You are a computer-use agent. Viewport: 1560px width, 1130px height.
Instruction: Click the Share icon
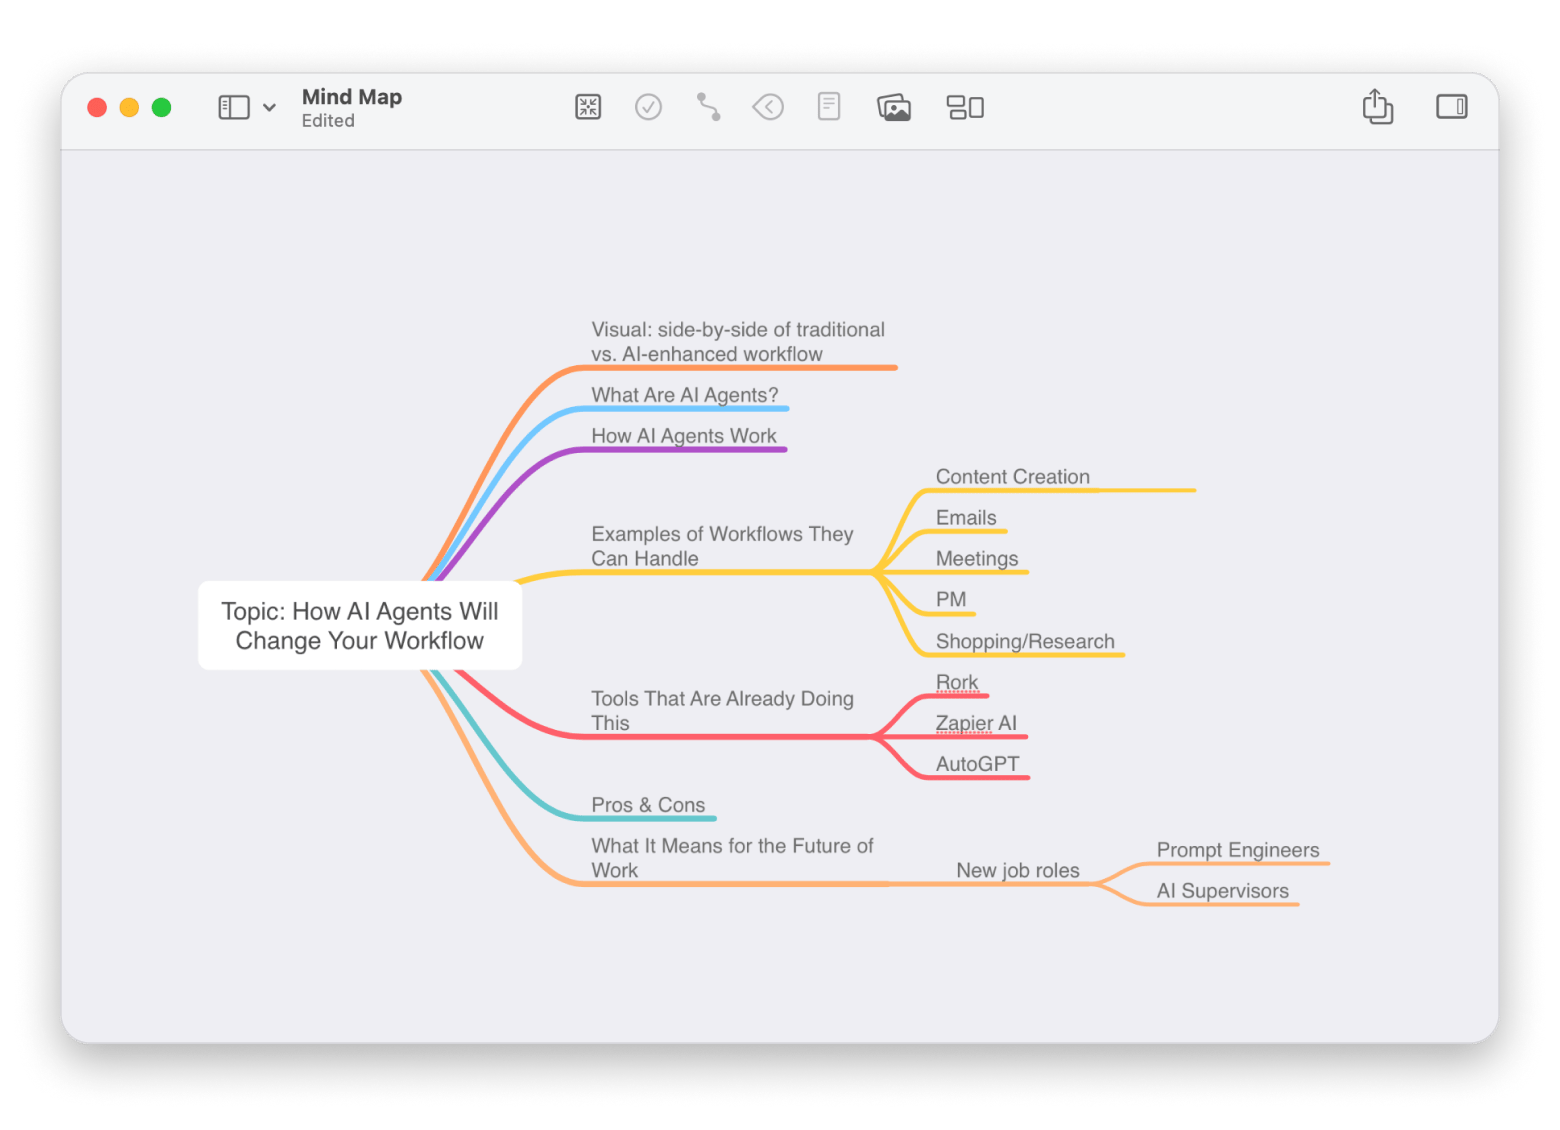click(1378, 106)
